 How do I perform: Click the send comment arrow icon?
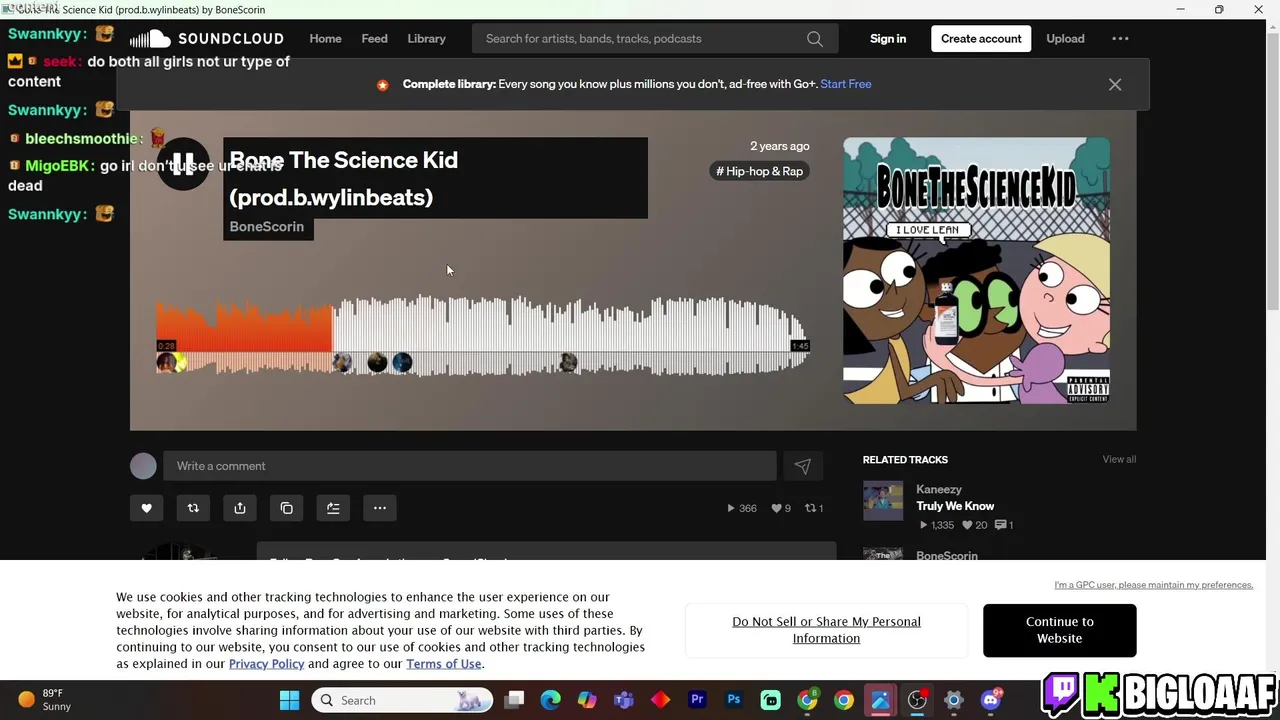pyautogui.click(x=802, y=466)
